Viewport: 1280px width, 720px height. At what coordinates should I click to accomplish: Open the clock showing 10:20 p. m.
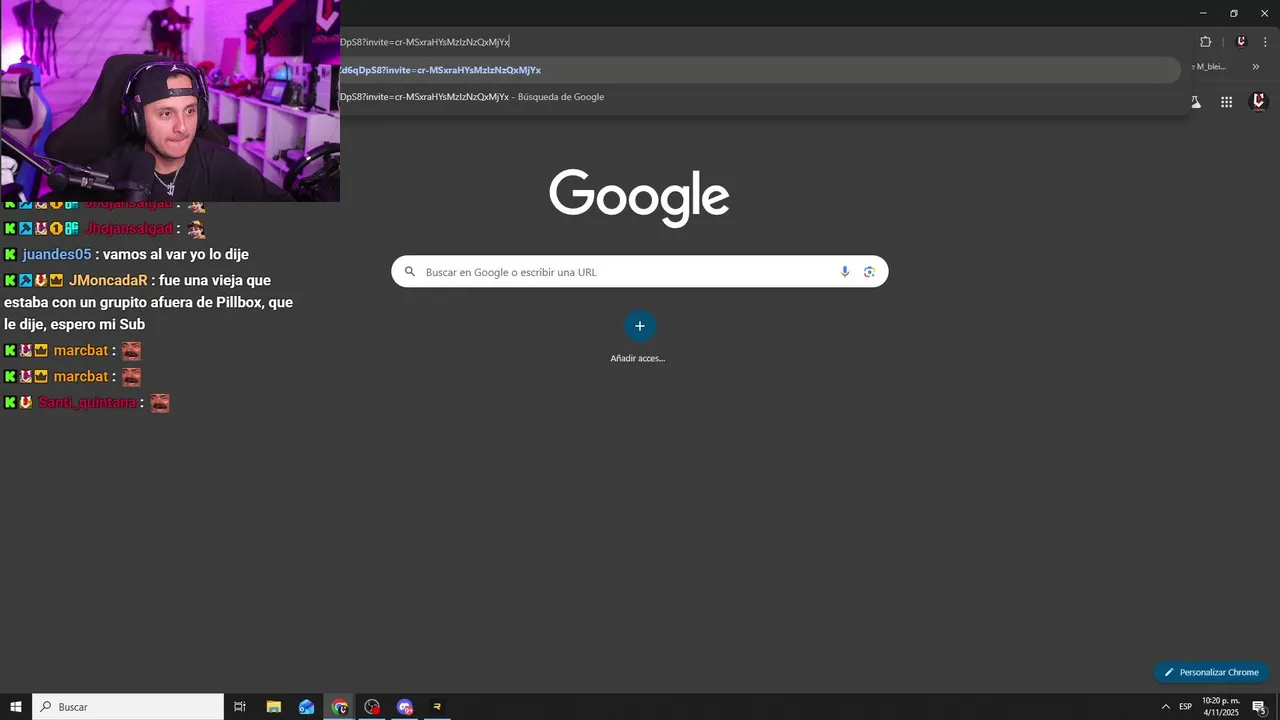tap(1221, 707)
